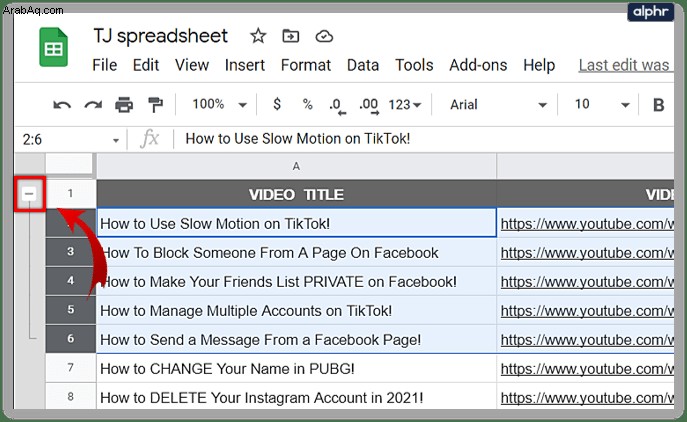Select row 5 header

tap(71, 310)
